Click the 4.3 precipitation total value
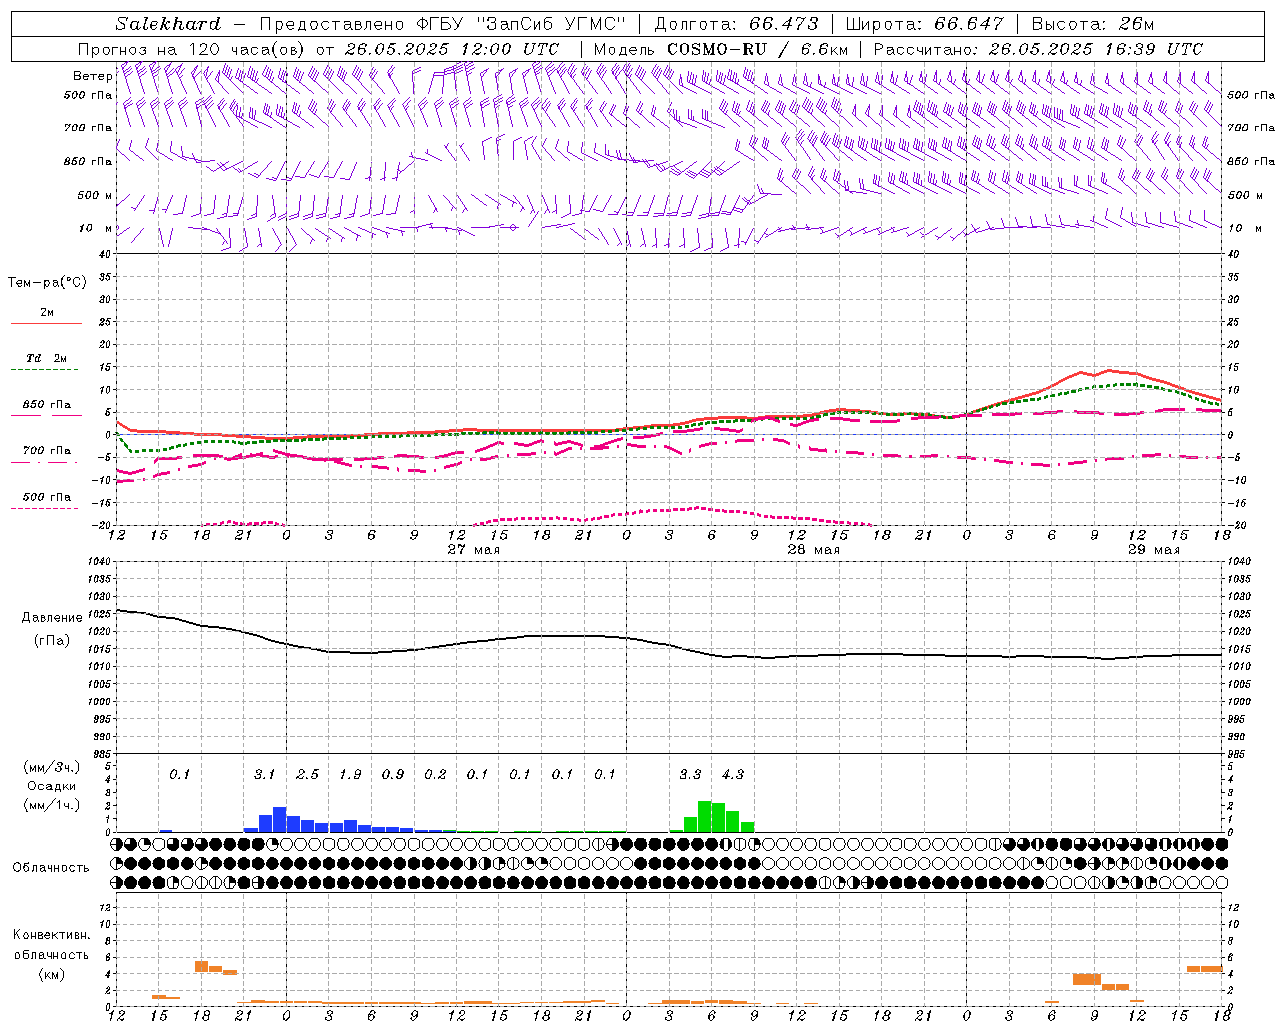Image resolution: width=1280 pixels, height=1024 pixels. (733, 775)
